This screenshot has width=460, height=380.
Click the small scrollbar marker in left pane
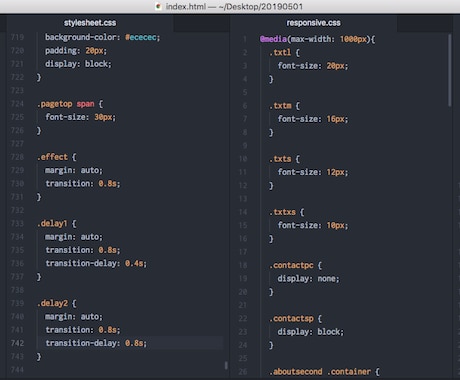pos(226,365)
